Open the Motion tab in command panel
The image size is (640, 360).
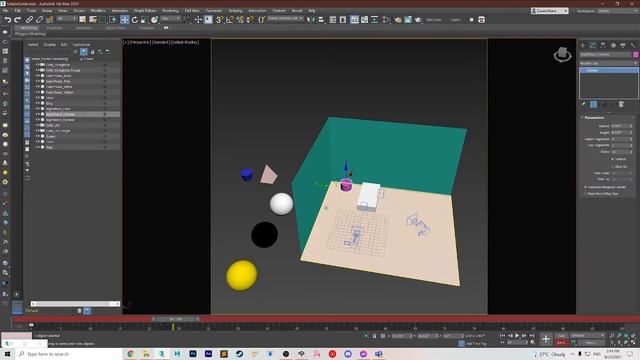pyautogui.click(x=613, y=45)
